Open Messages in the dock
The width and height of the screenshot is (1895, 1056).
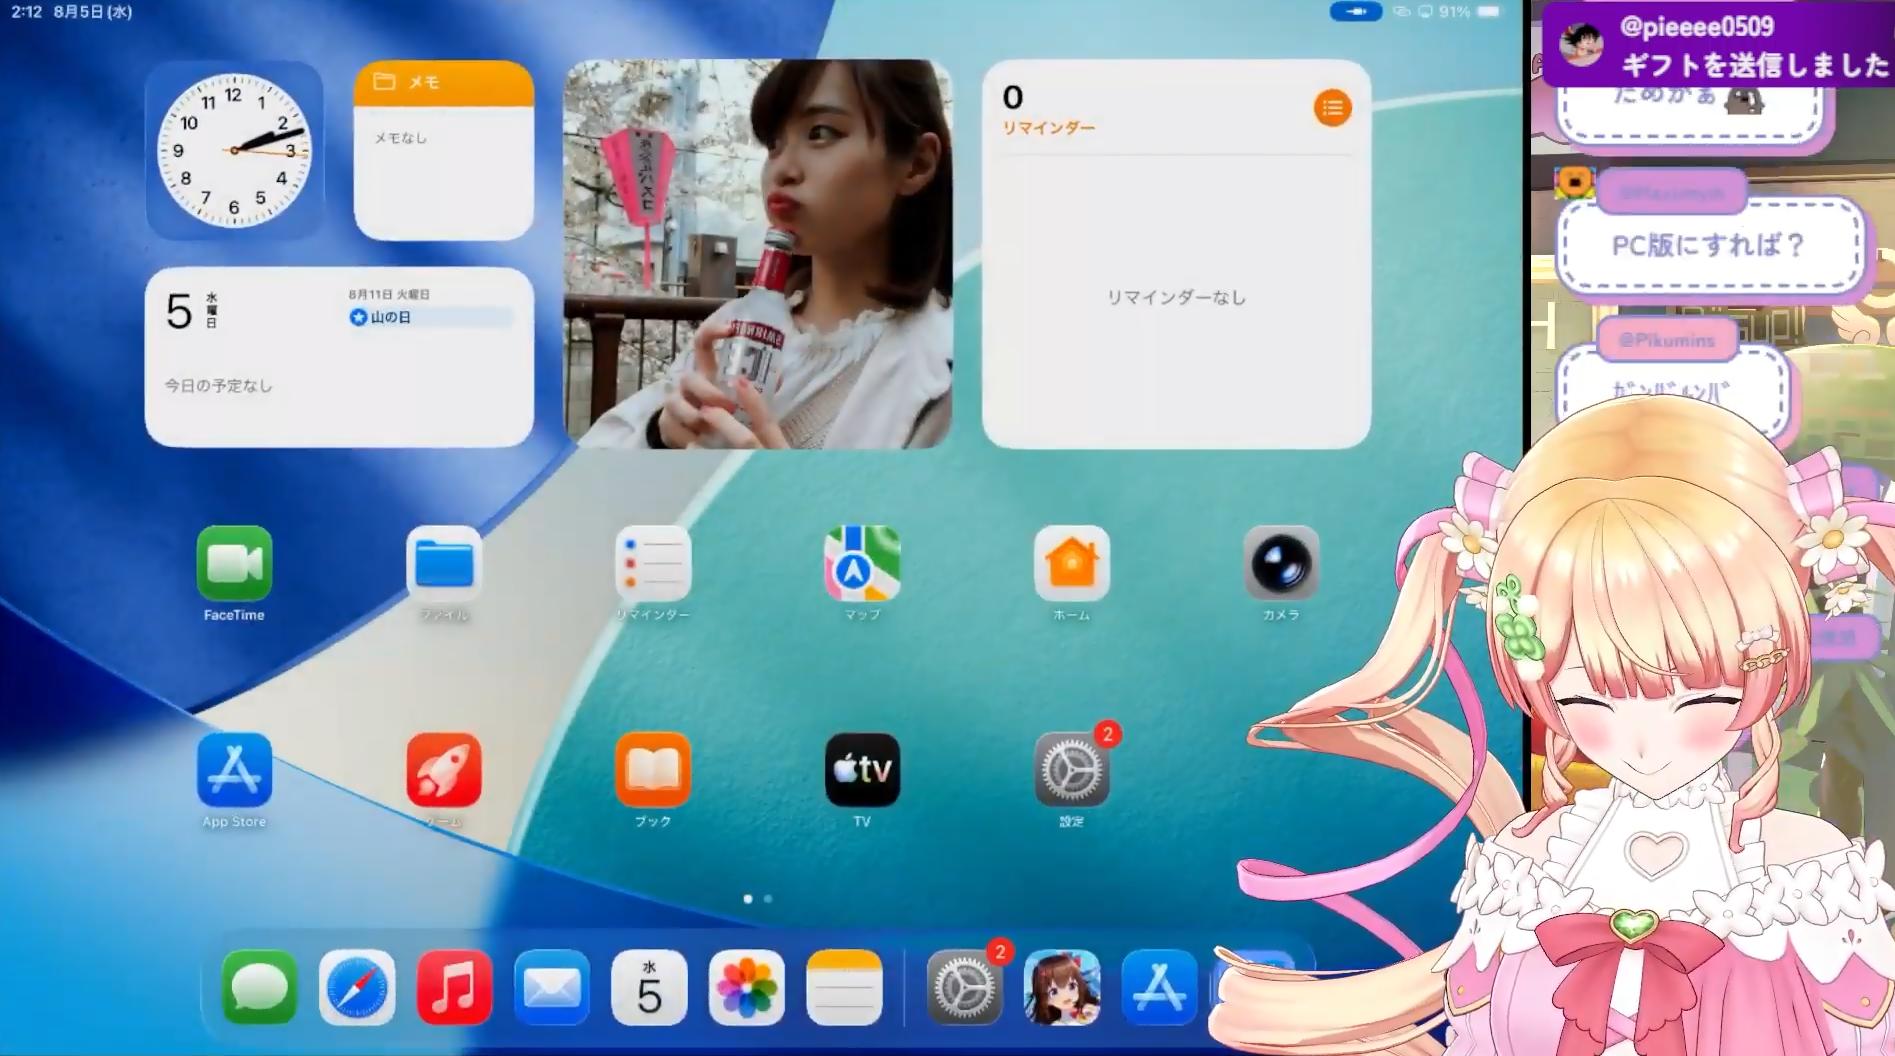click(260, 988)
